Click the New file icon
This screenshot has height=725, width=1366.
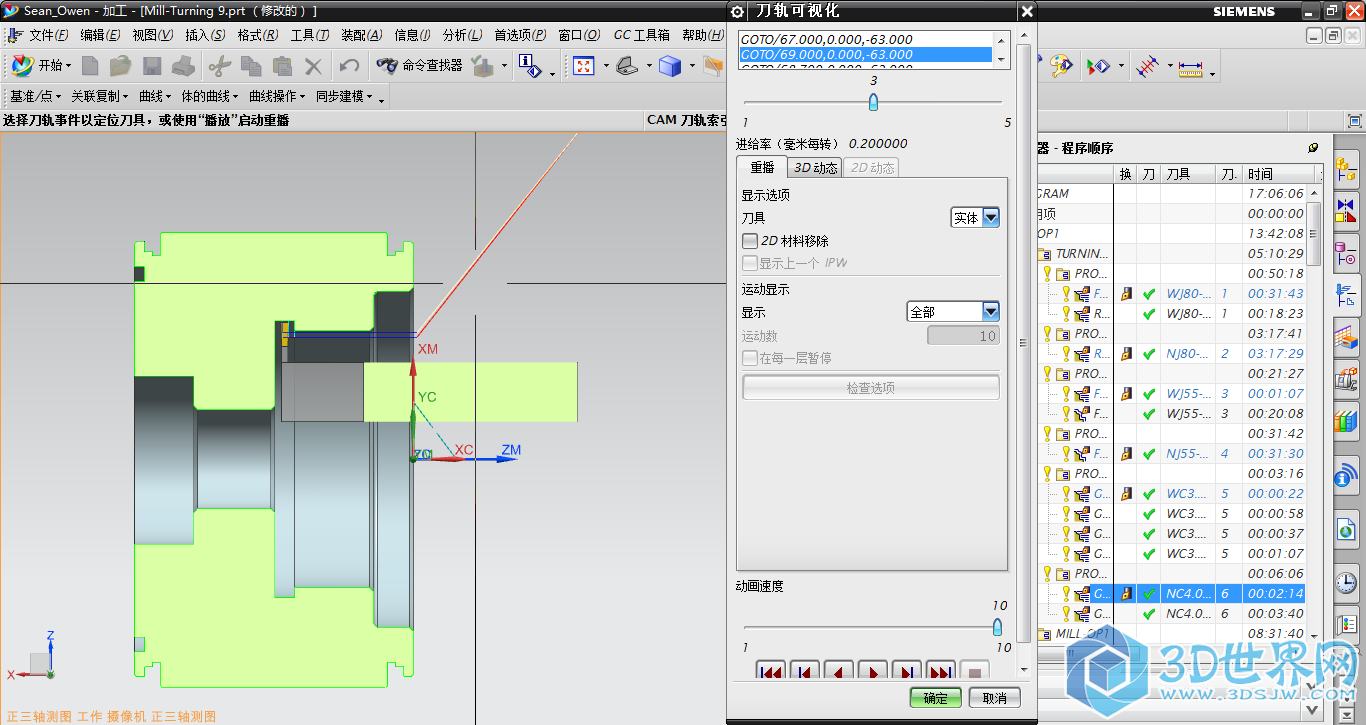[91, 66]
